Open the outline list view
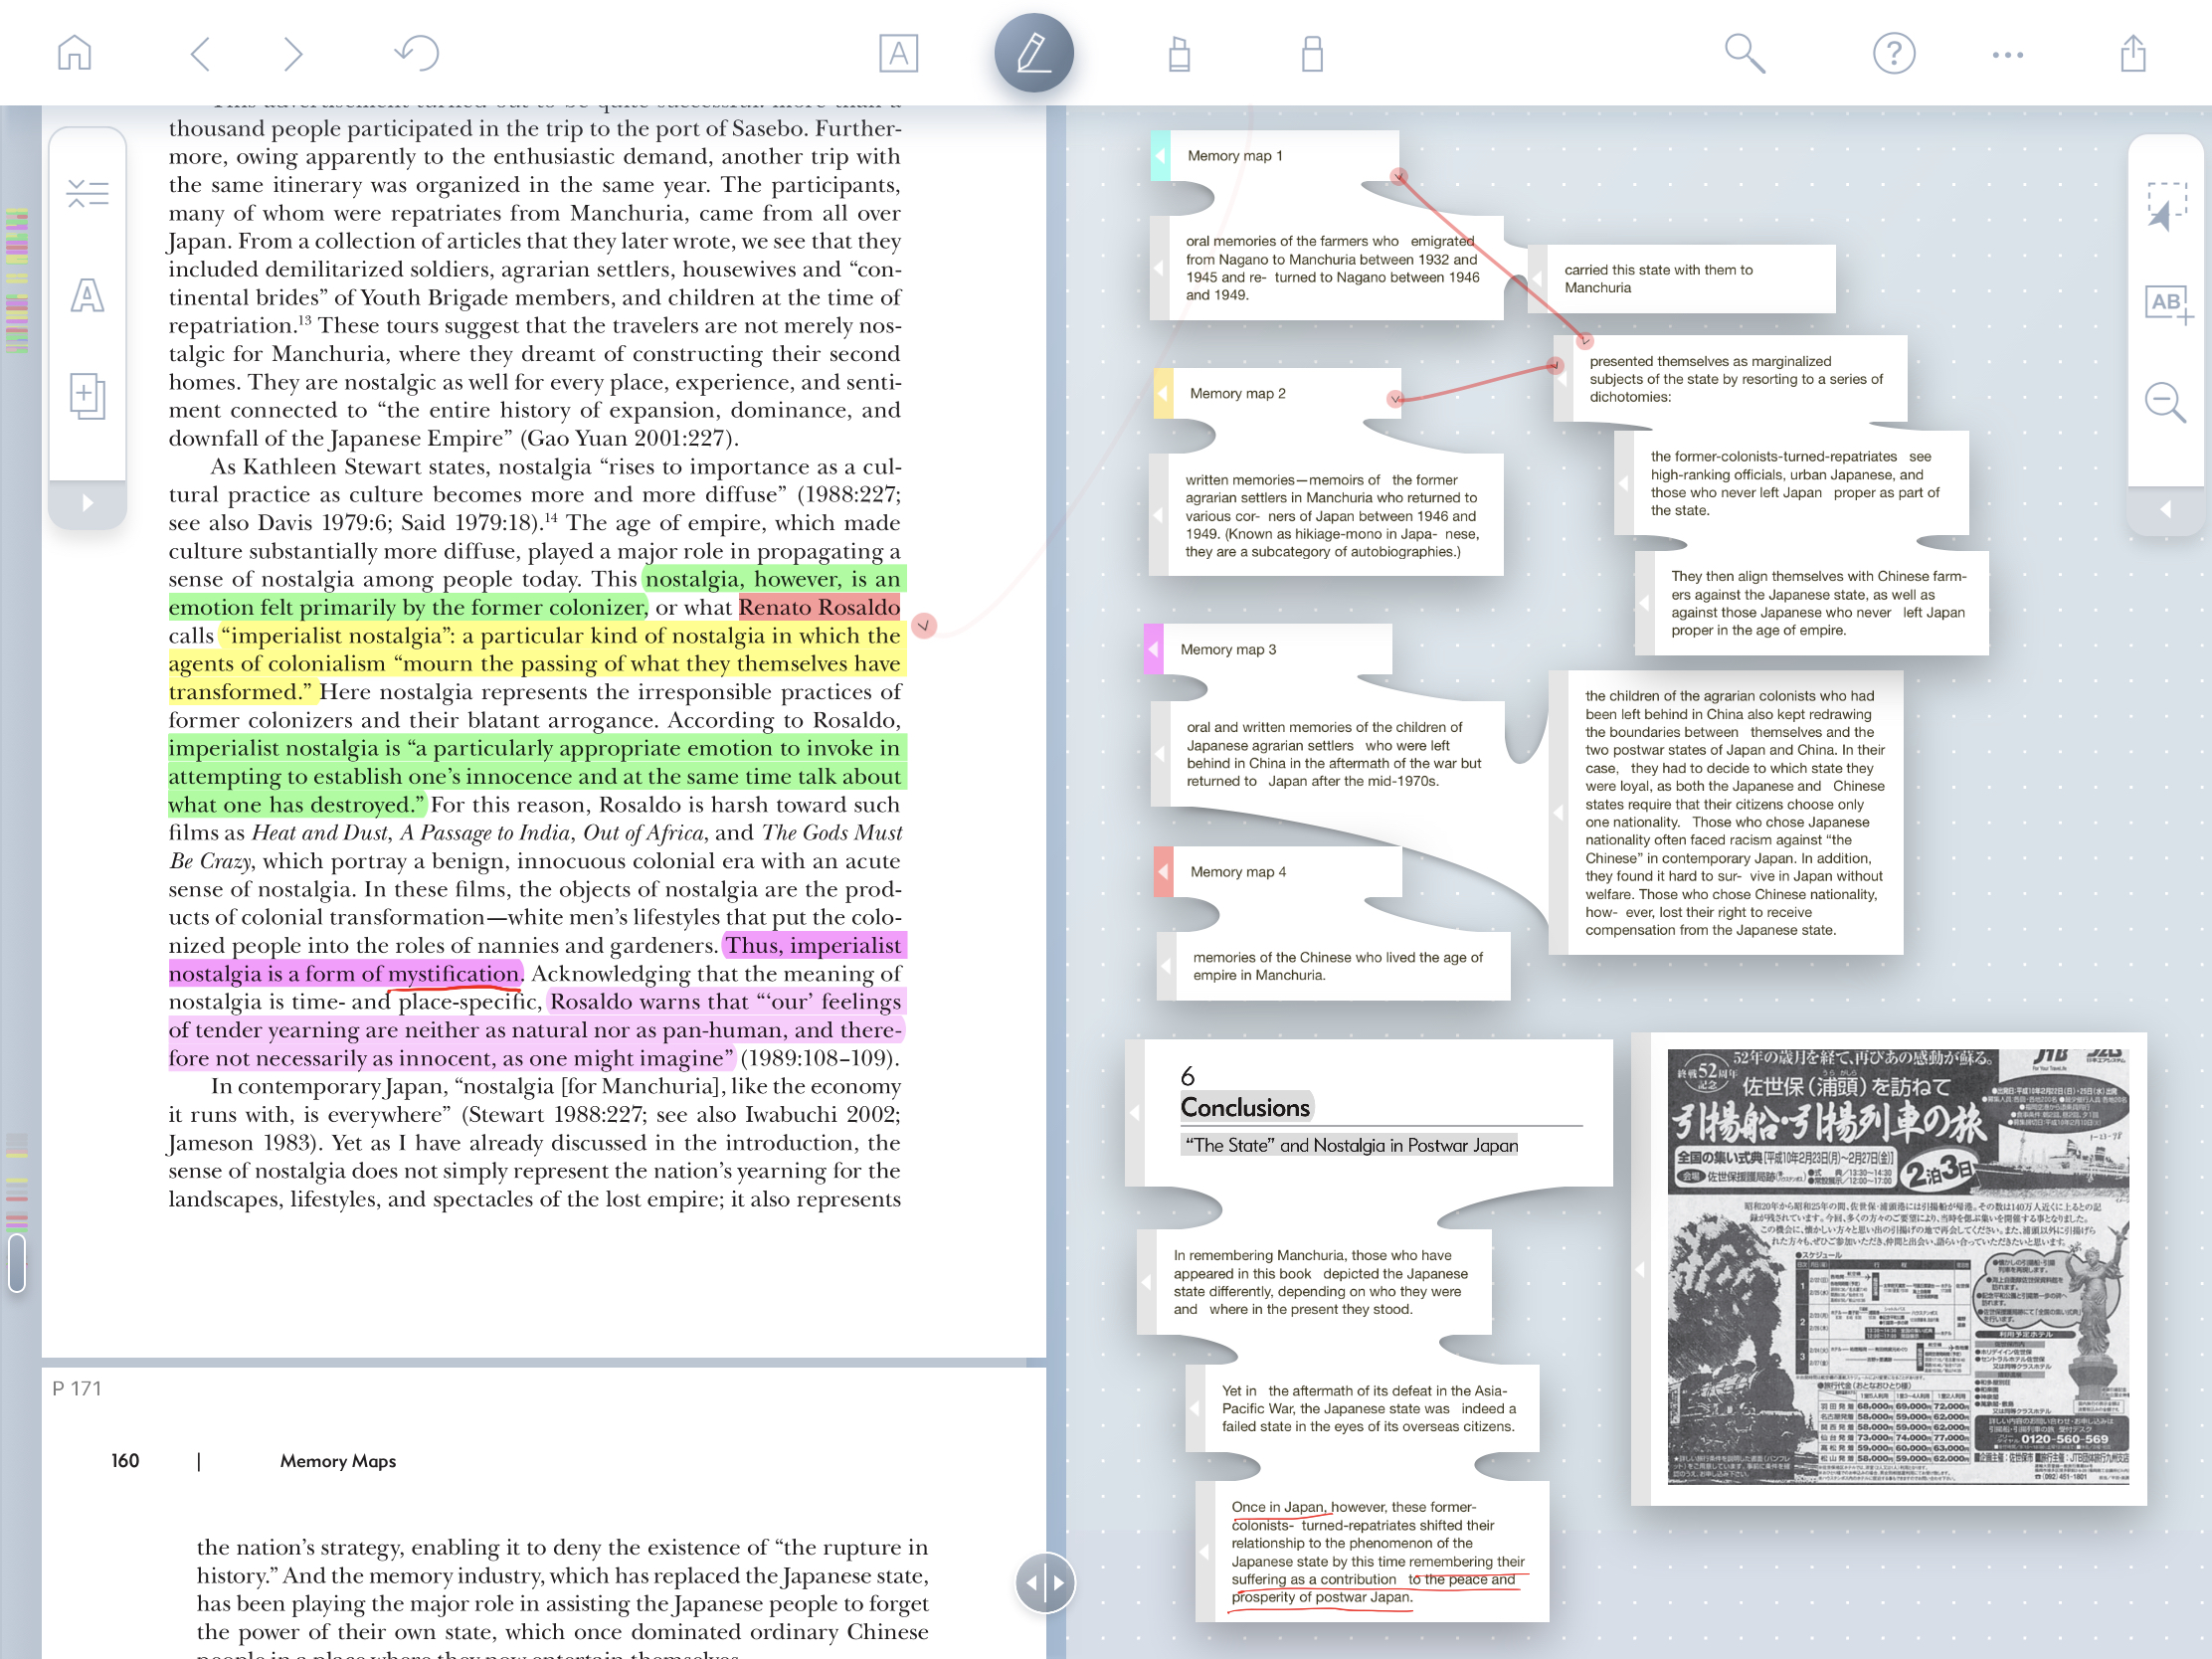The image size is (2212, 1659). click(87, 193)
